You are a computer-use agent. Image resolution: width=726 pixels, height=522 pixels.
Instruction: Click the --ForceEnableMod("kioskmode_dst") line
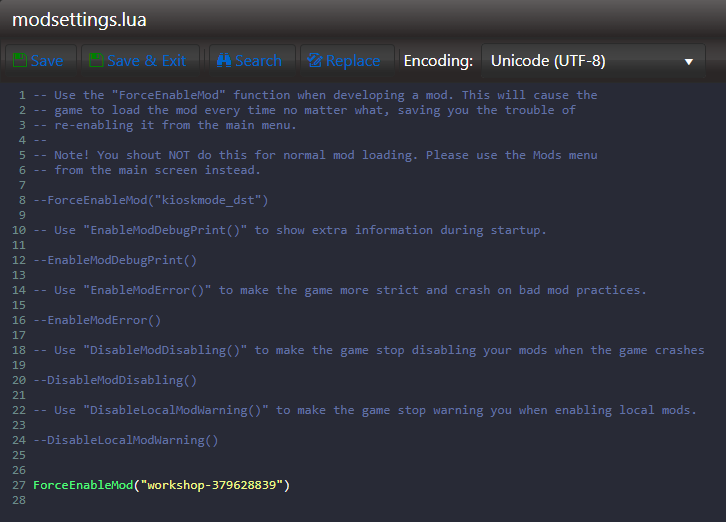[151, 200]
